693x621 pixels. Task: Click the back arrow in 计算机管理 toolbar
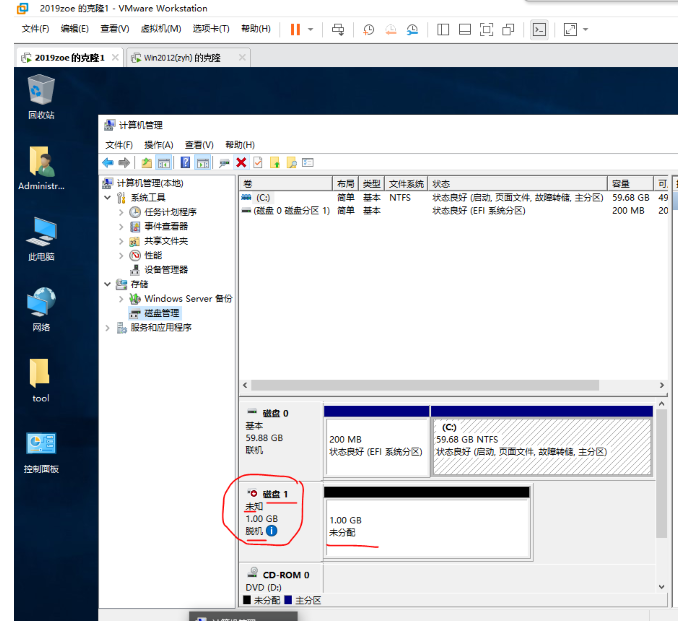pos(108,163)
